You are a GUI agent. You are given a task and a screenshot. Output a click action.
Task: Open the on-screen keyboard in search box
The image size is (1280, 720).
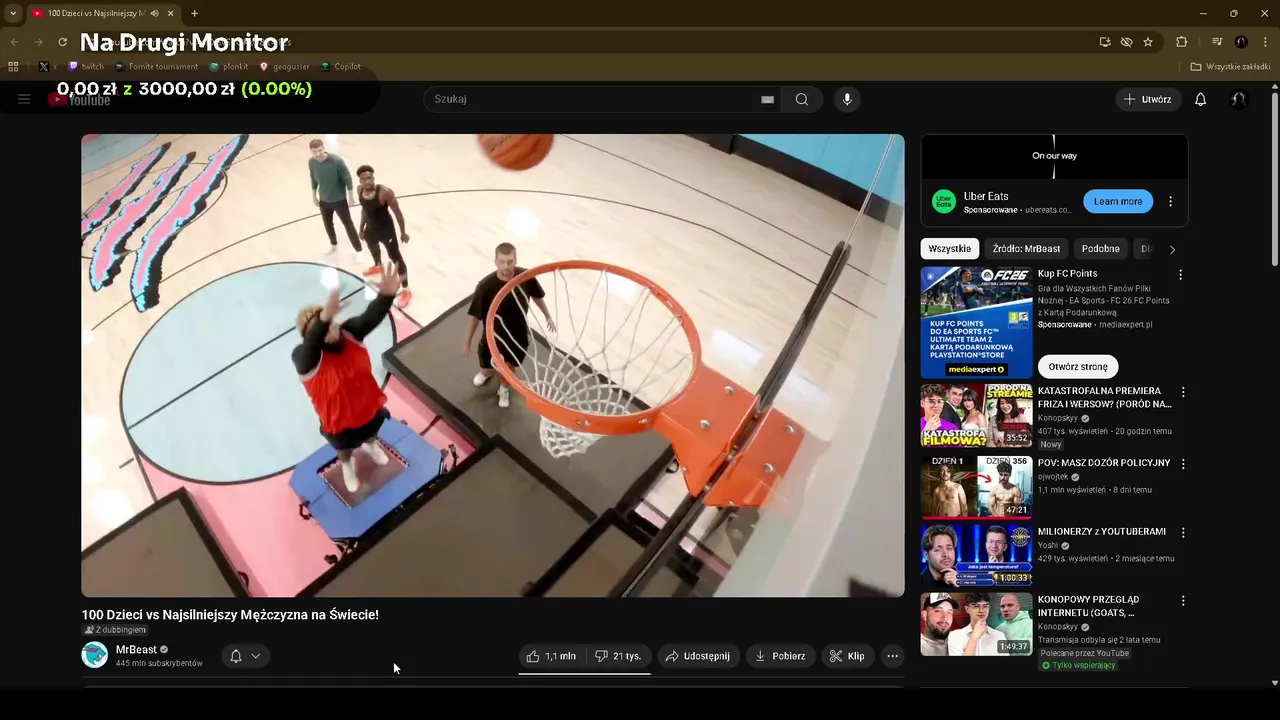[x=767, y=99]
